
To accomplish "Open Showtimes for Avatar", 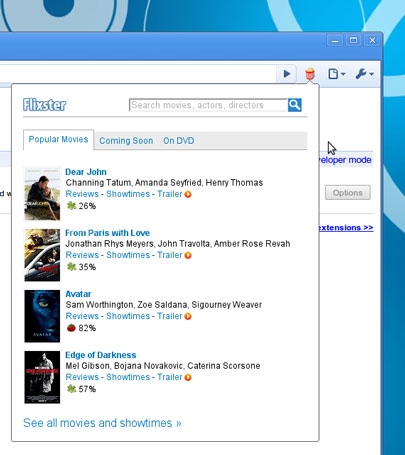I will 128,316.
